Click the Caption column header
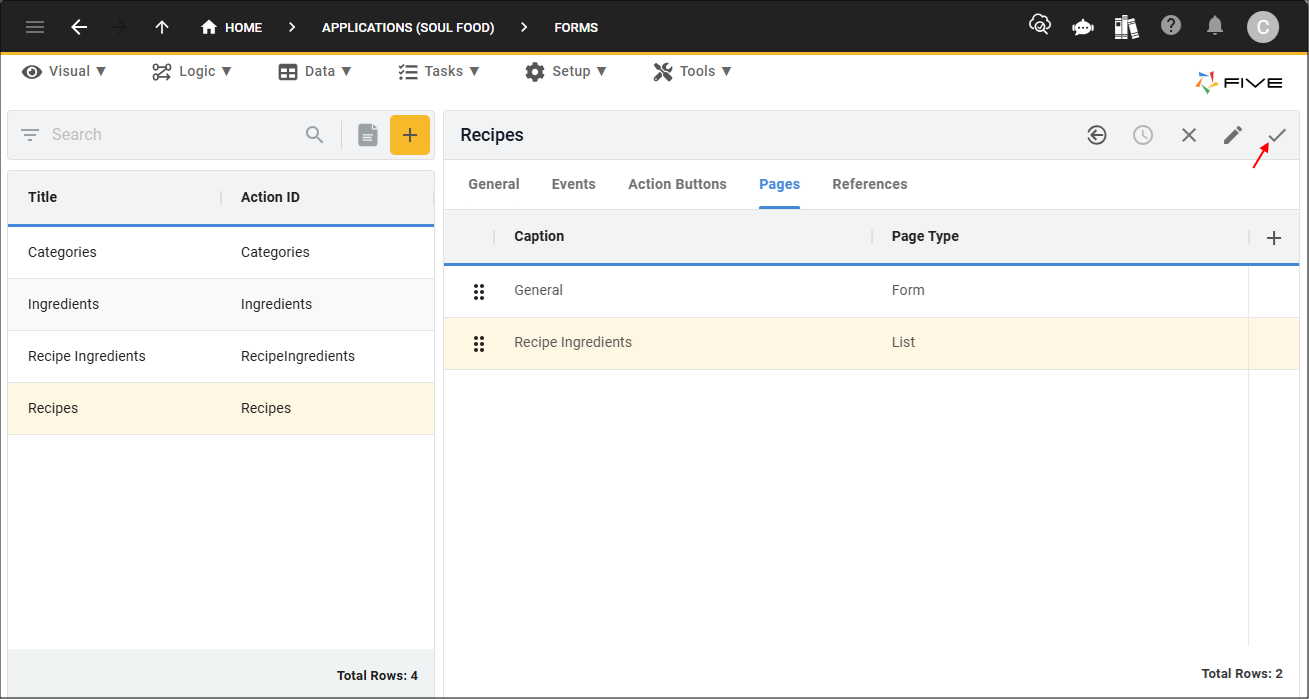 539,236
